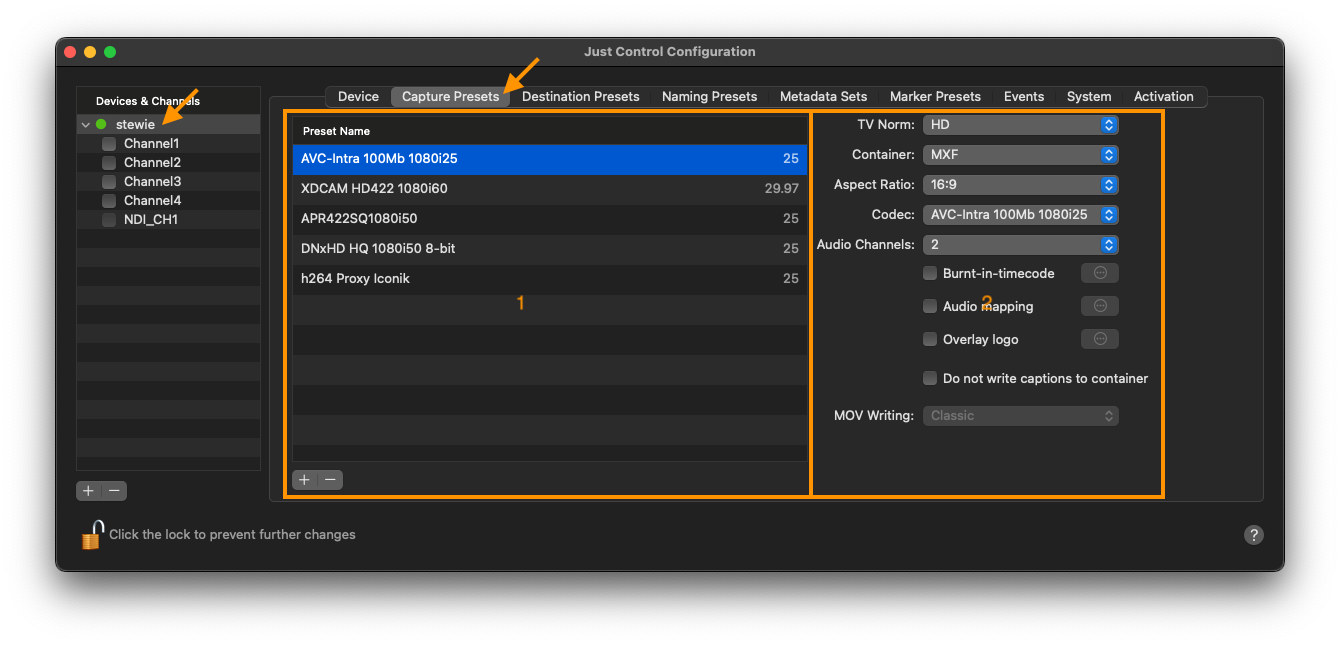
Task: Close the Just Control Configuration window
Action: (x=70, y=52)
